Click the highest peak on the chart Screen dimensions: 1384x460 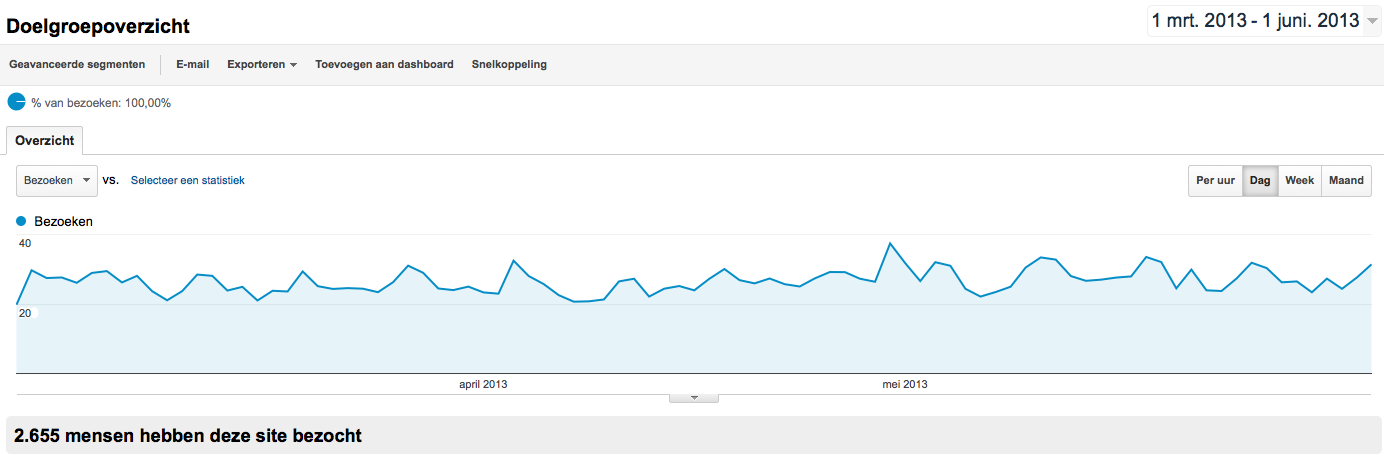890,243
